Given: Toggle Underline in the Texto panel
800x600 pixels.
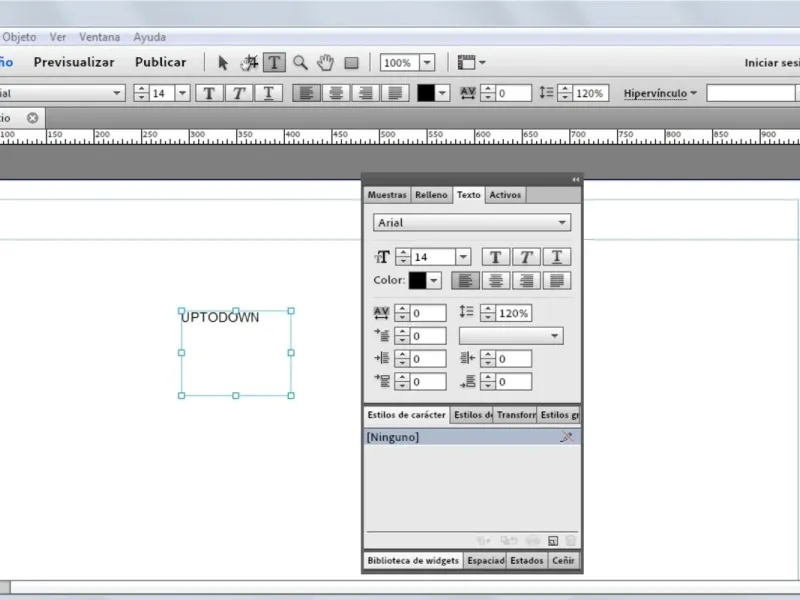Looking at the screenshot, I should 557,257.
